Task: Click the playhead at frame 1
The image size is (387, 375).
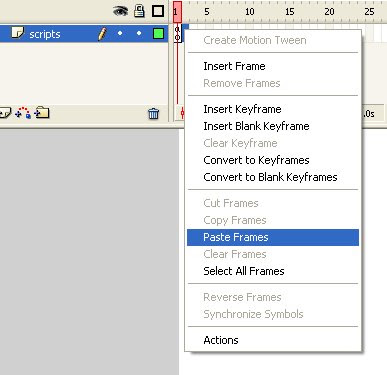Action: point(177,12)
